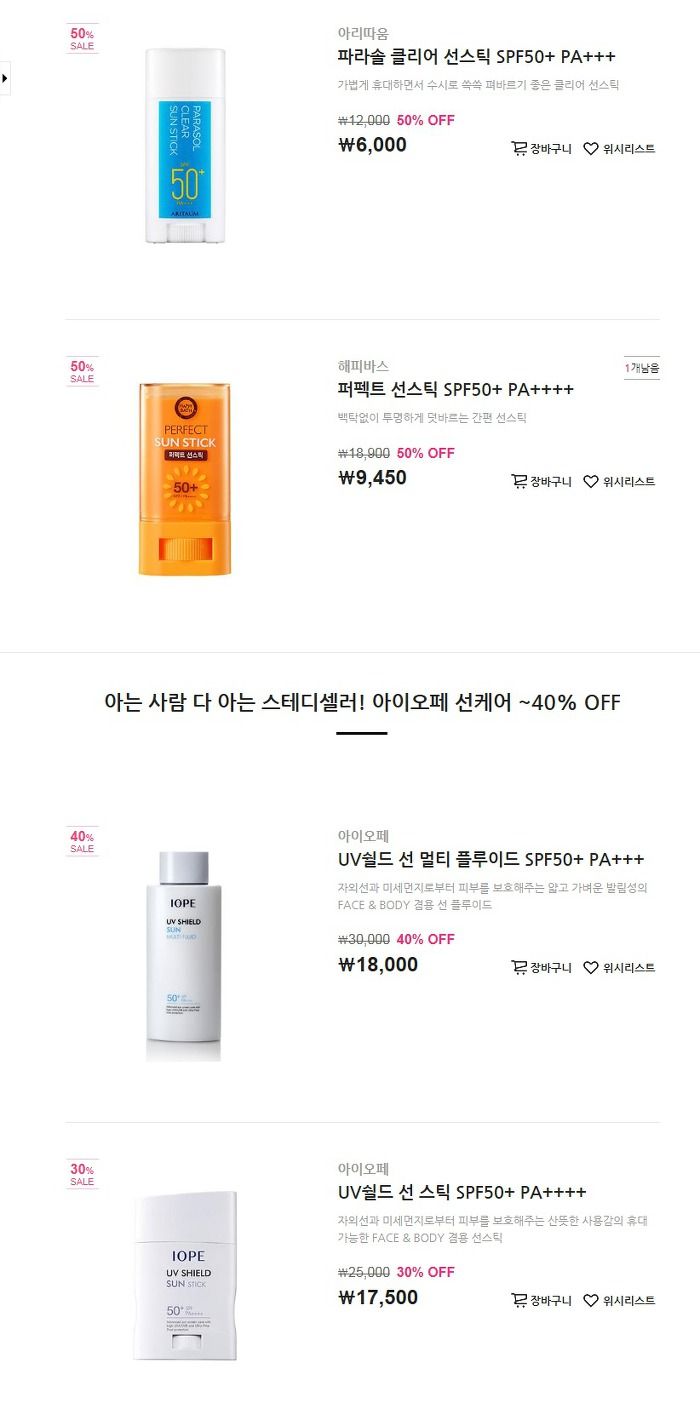700x1403 pixels.
Task: Open UV쉴드 선 멀티 플루이드 product title
Action: (x=491, y=859)
